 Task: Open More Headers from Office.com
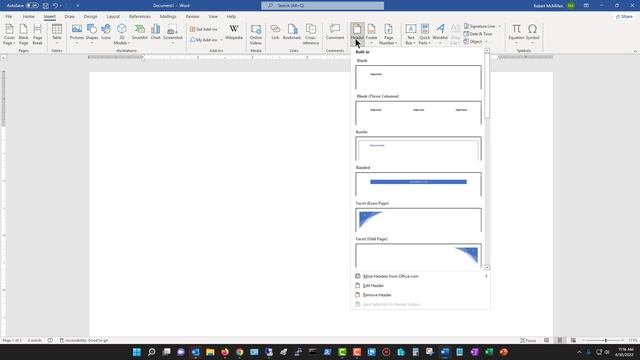pyautogui.click(x=420, y=276)
